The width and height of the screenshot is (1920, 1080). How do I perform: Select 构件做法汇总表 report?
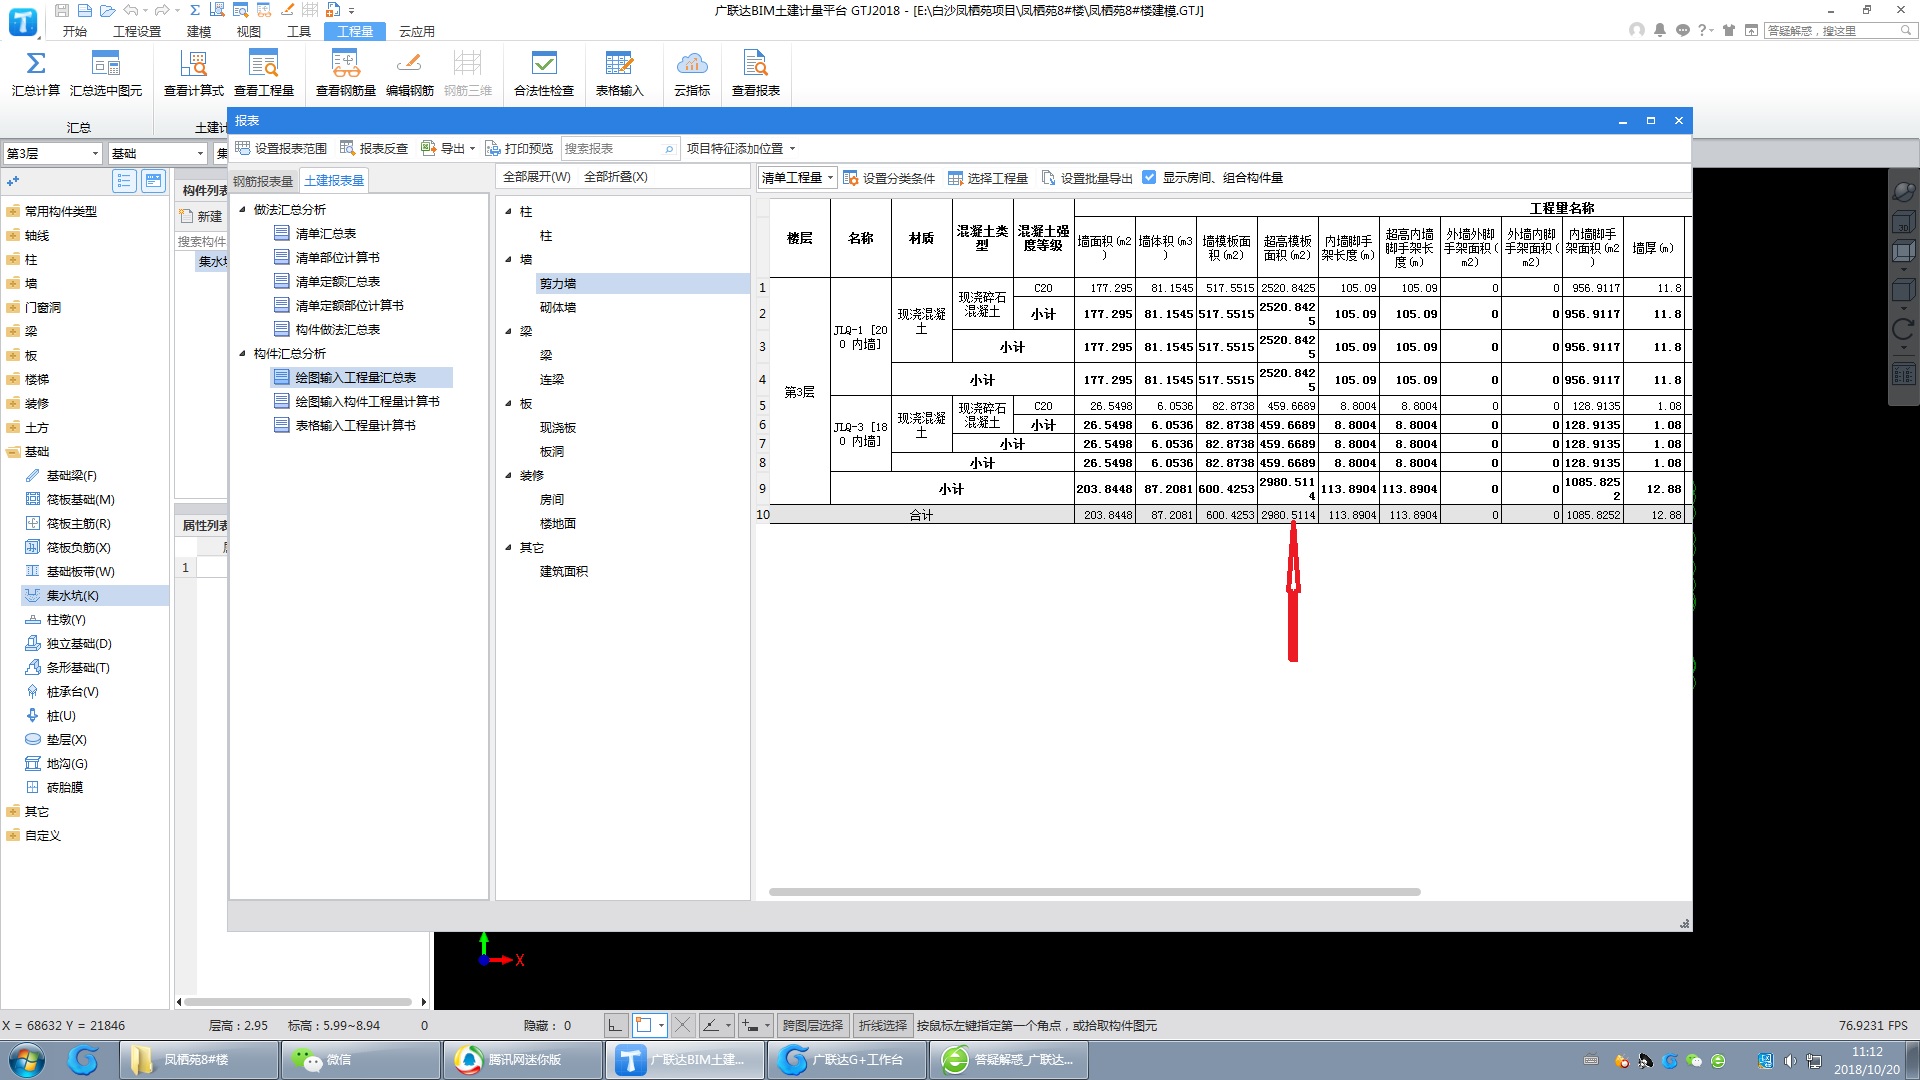(337, 330)
